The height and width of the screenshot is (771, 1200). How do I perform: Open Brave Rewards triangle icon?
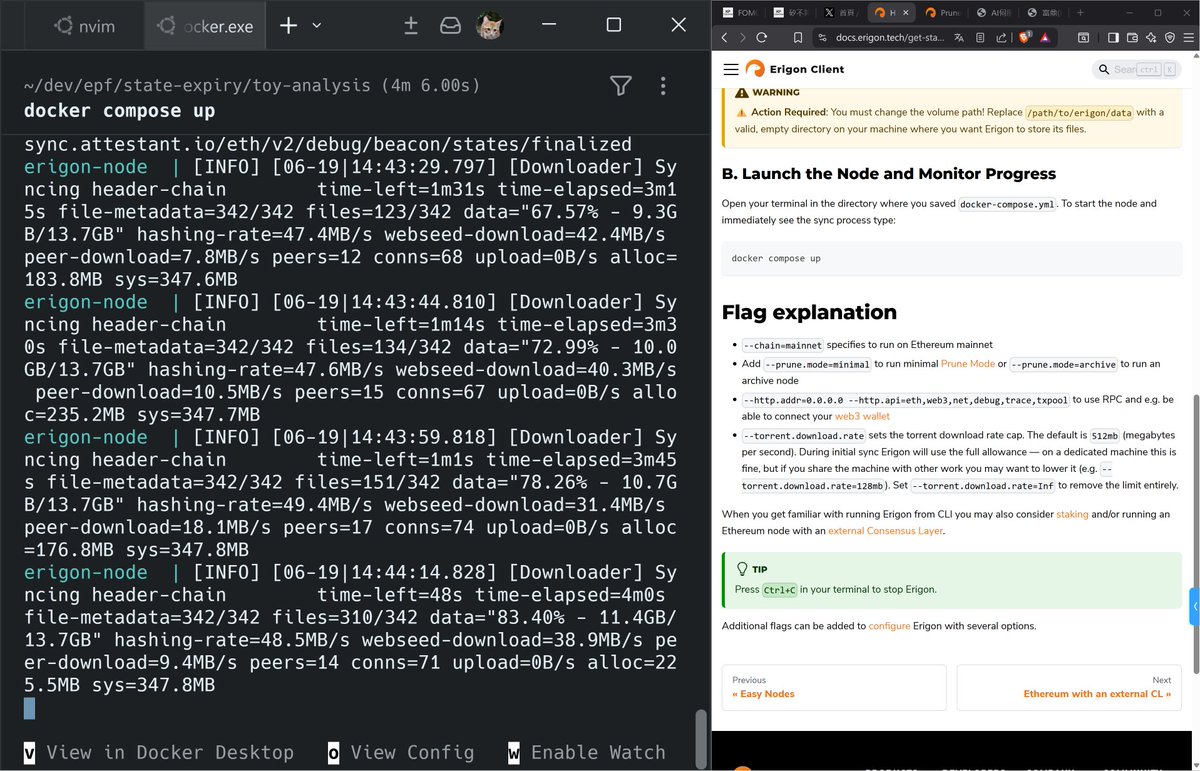pos(1045,38)
